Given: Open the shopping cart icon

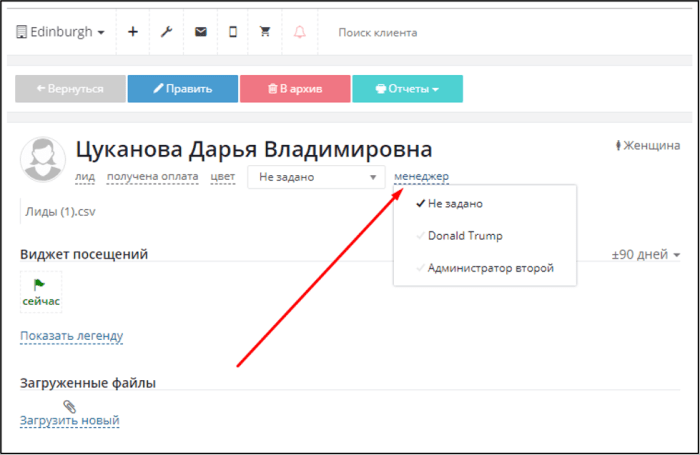Looking at the screenshot, I should pos(265,31).
